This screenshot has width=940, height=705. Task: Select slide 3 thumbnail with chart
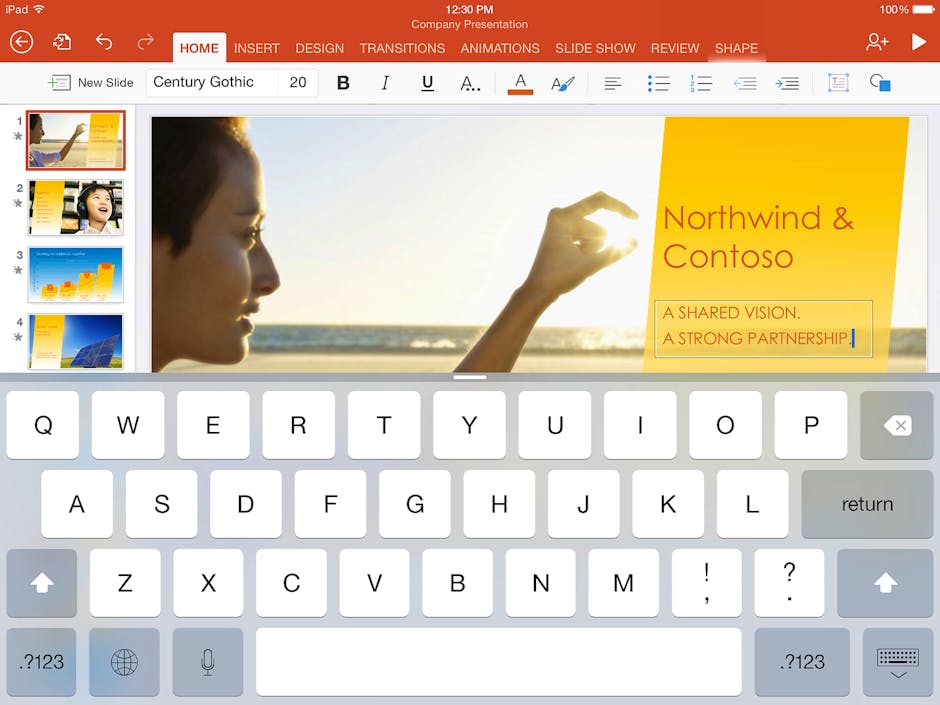76,274
